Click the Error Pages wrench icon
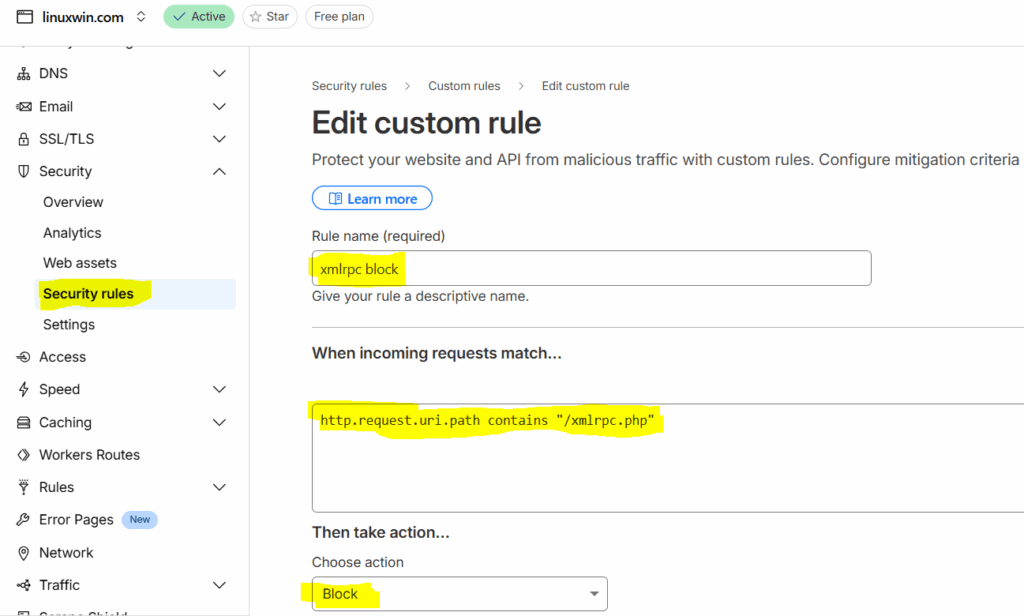This screenshot has height=616, width=1024. (x=24, y=520)
